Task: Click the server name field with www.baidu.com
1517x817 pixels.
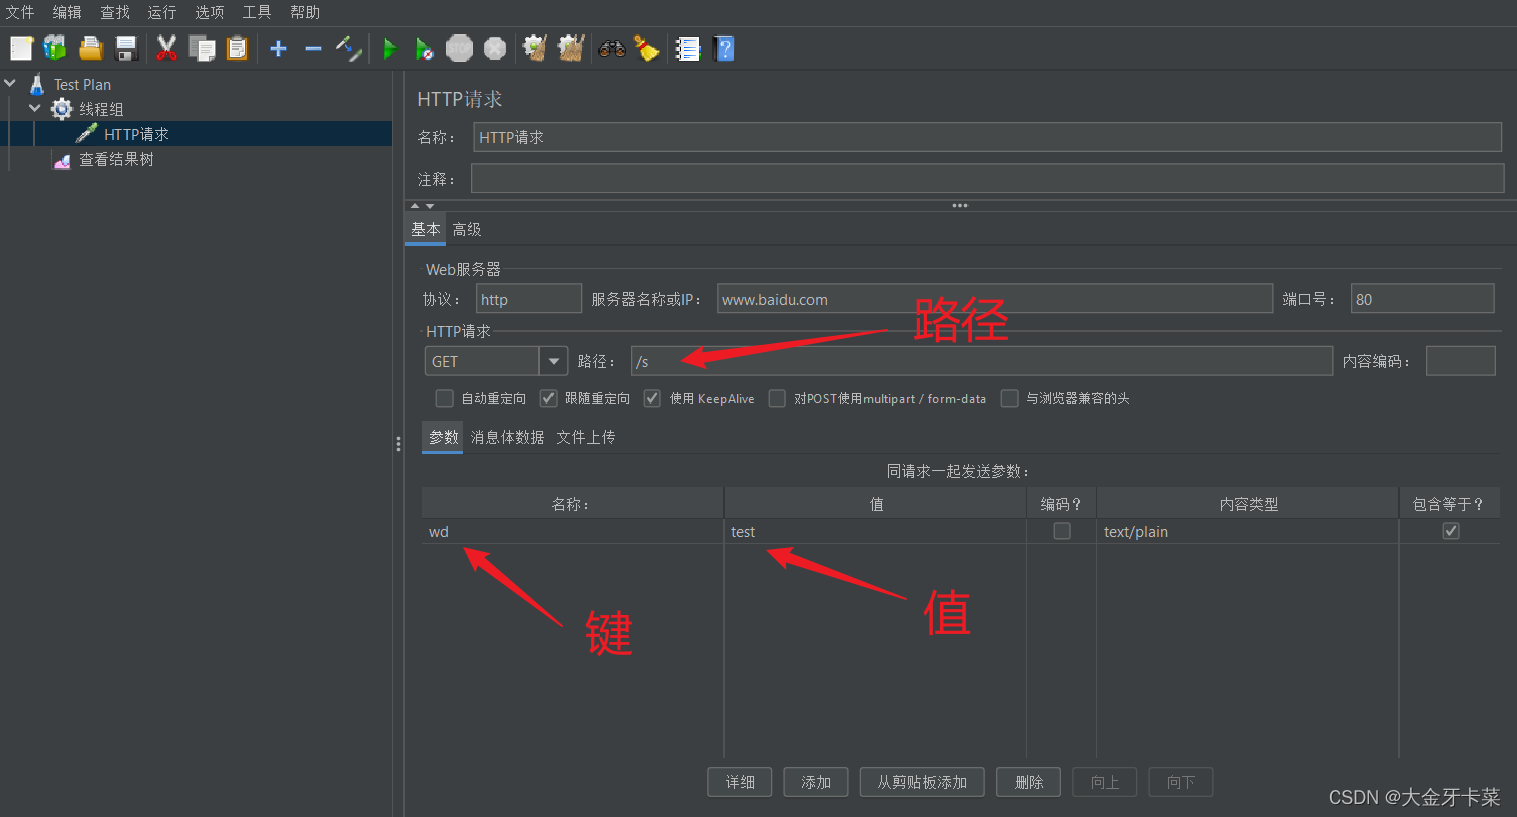Action: 995,299
